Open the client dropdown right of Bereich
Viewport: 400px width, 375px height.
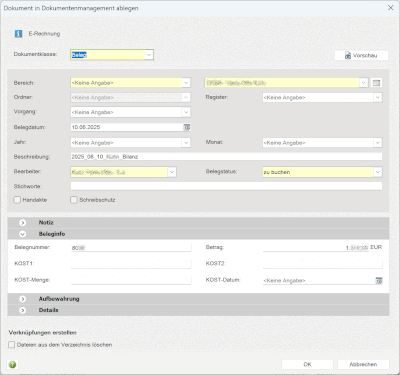pos(363,83)
